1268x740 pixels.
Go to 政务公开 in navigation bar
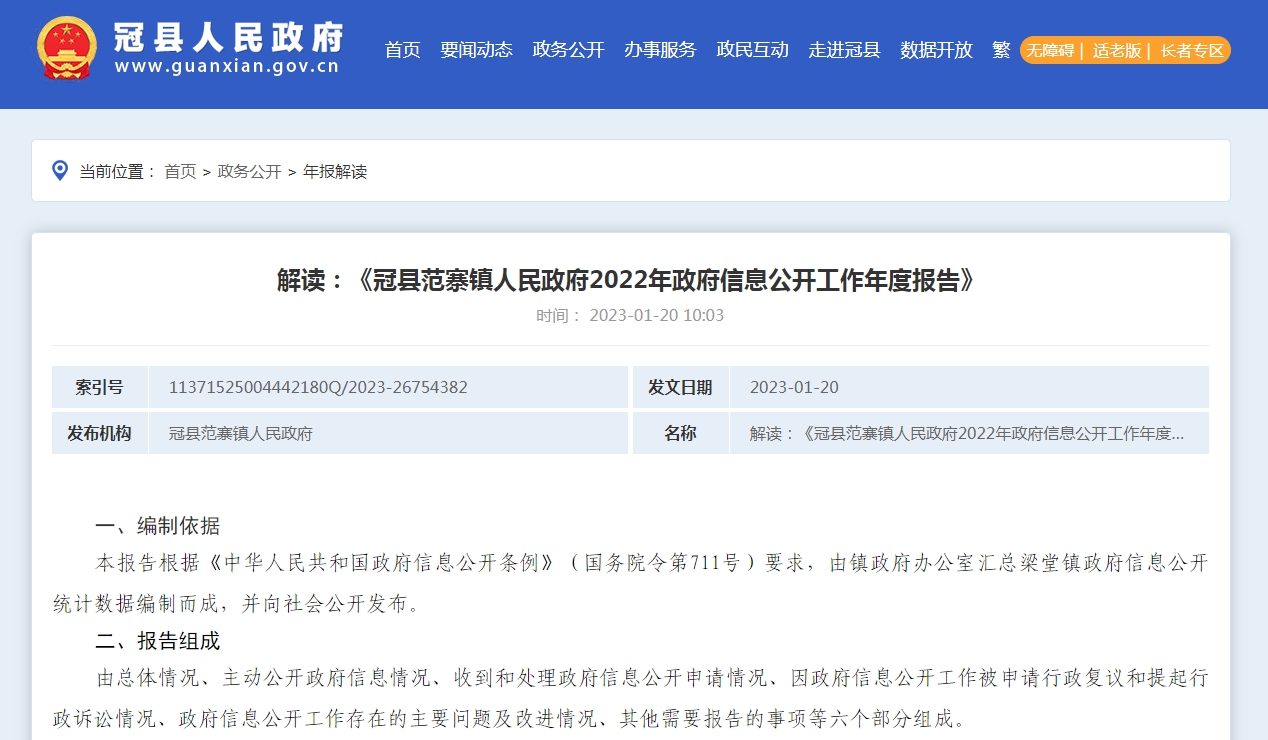tap(569, 50)
